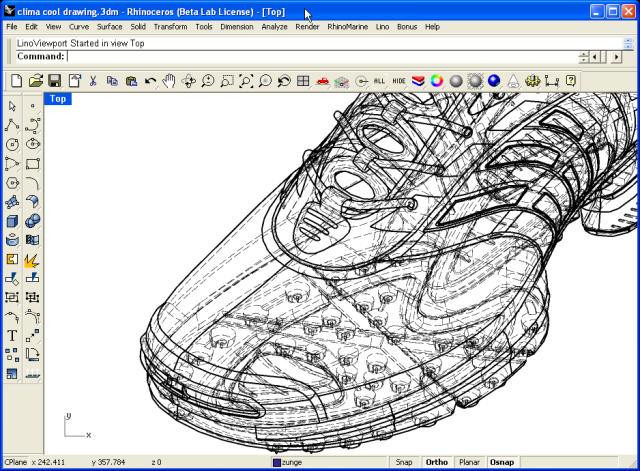This screenshot has width=640, height=471.
Task: Select the Pan hand tool
Action: [x=169, y=80]
